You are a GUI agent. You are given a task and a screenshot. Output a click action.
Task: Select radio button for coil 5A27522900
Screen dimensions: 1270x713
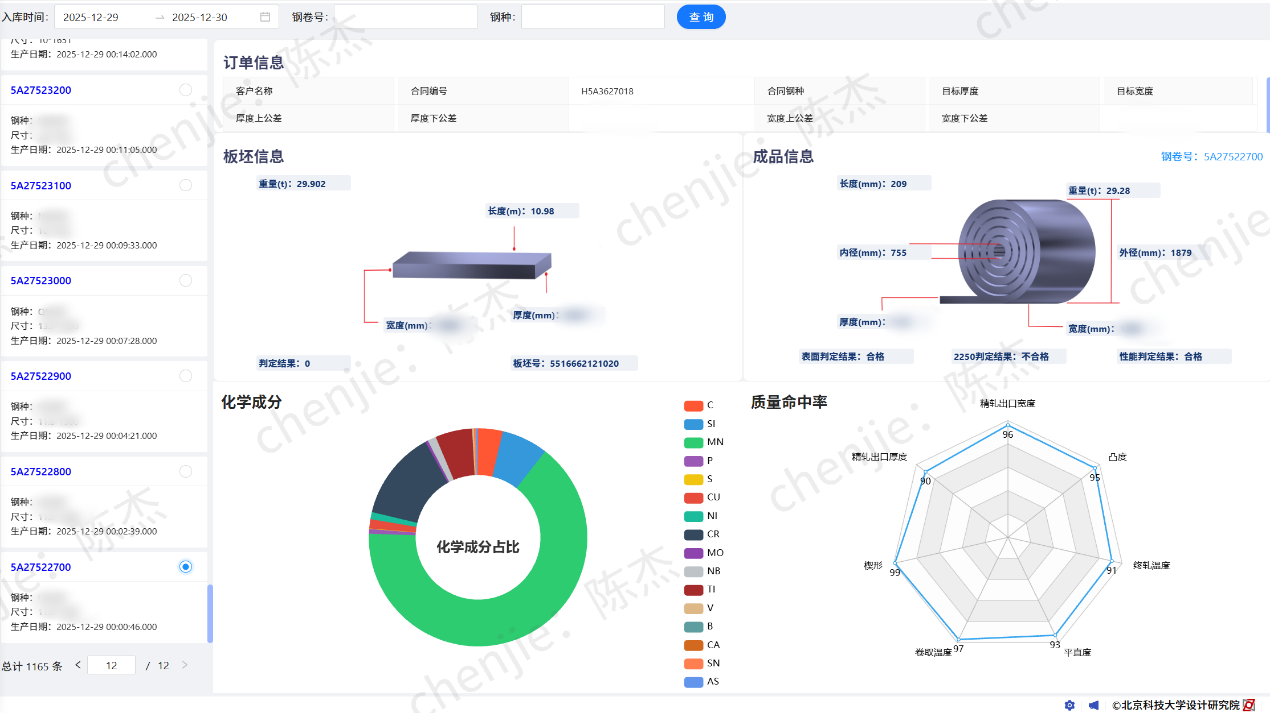pyautogui.click(x=185, y=376)
